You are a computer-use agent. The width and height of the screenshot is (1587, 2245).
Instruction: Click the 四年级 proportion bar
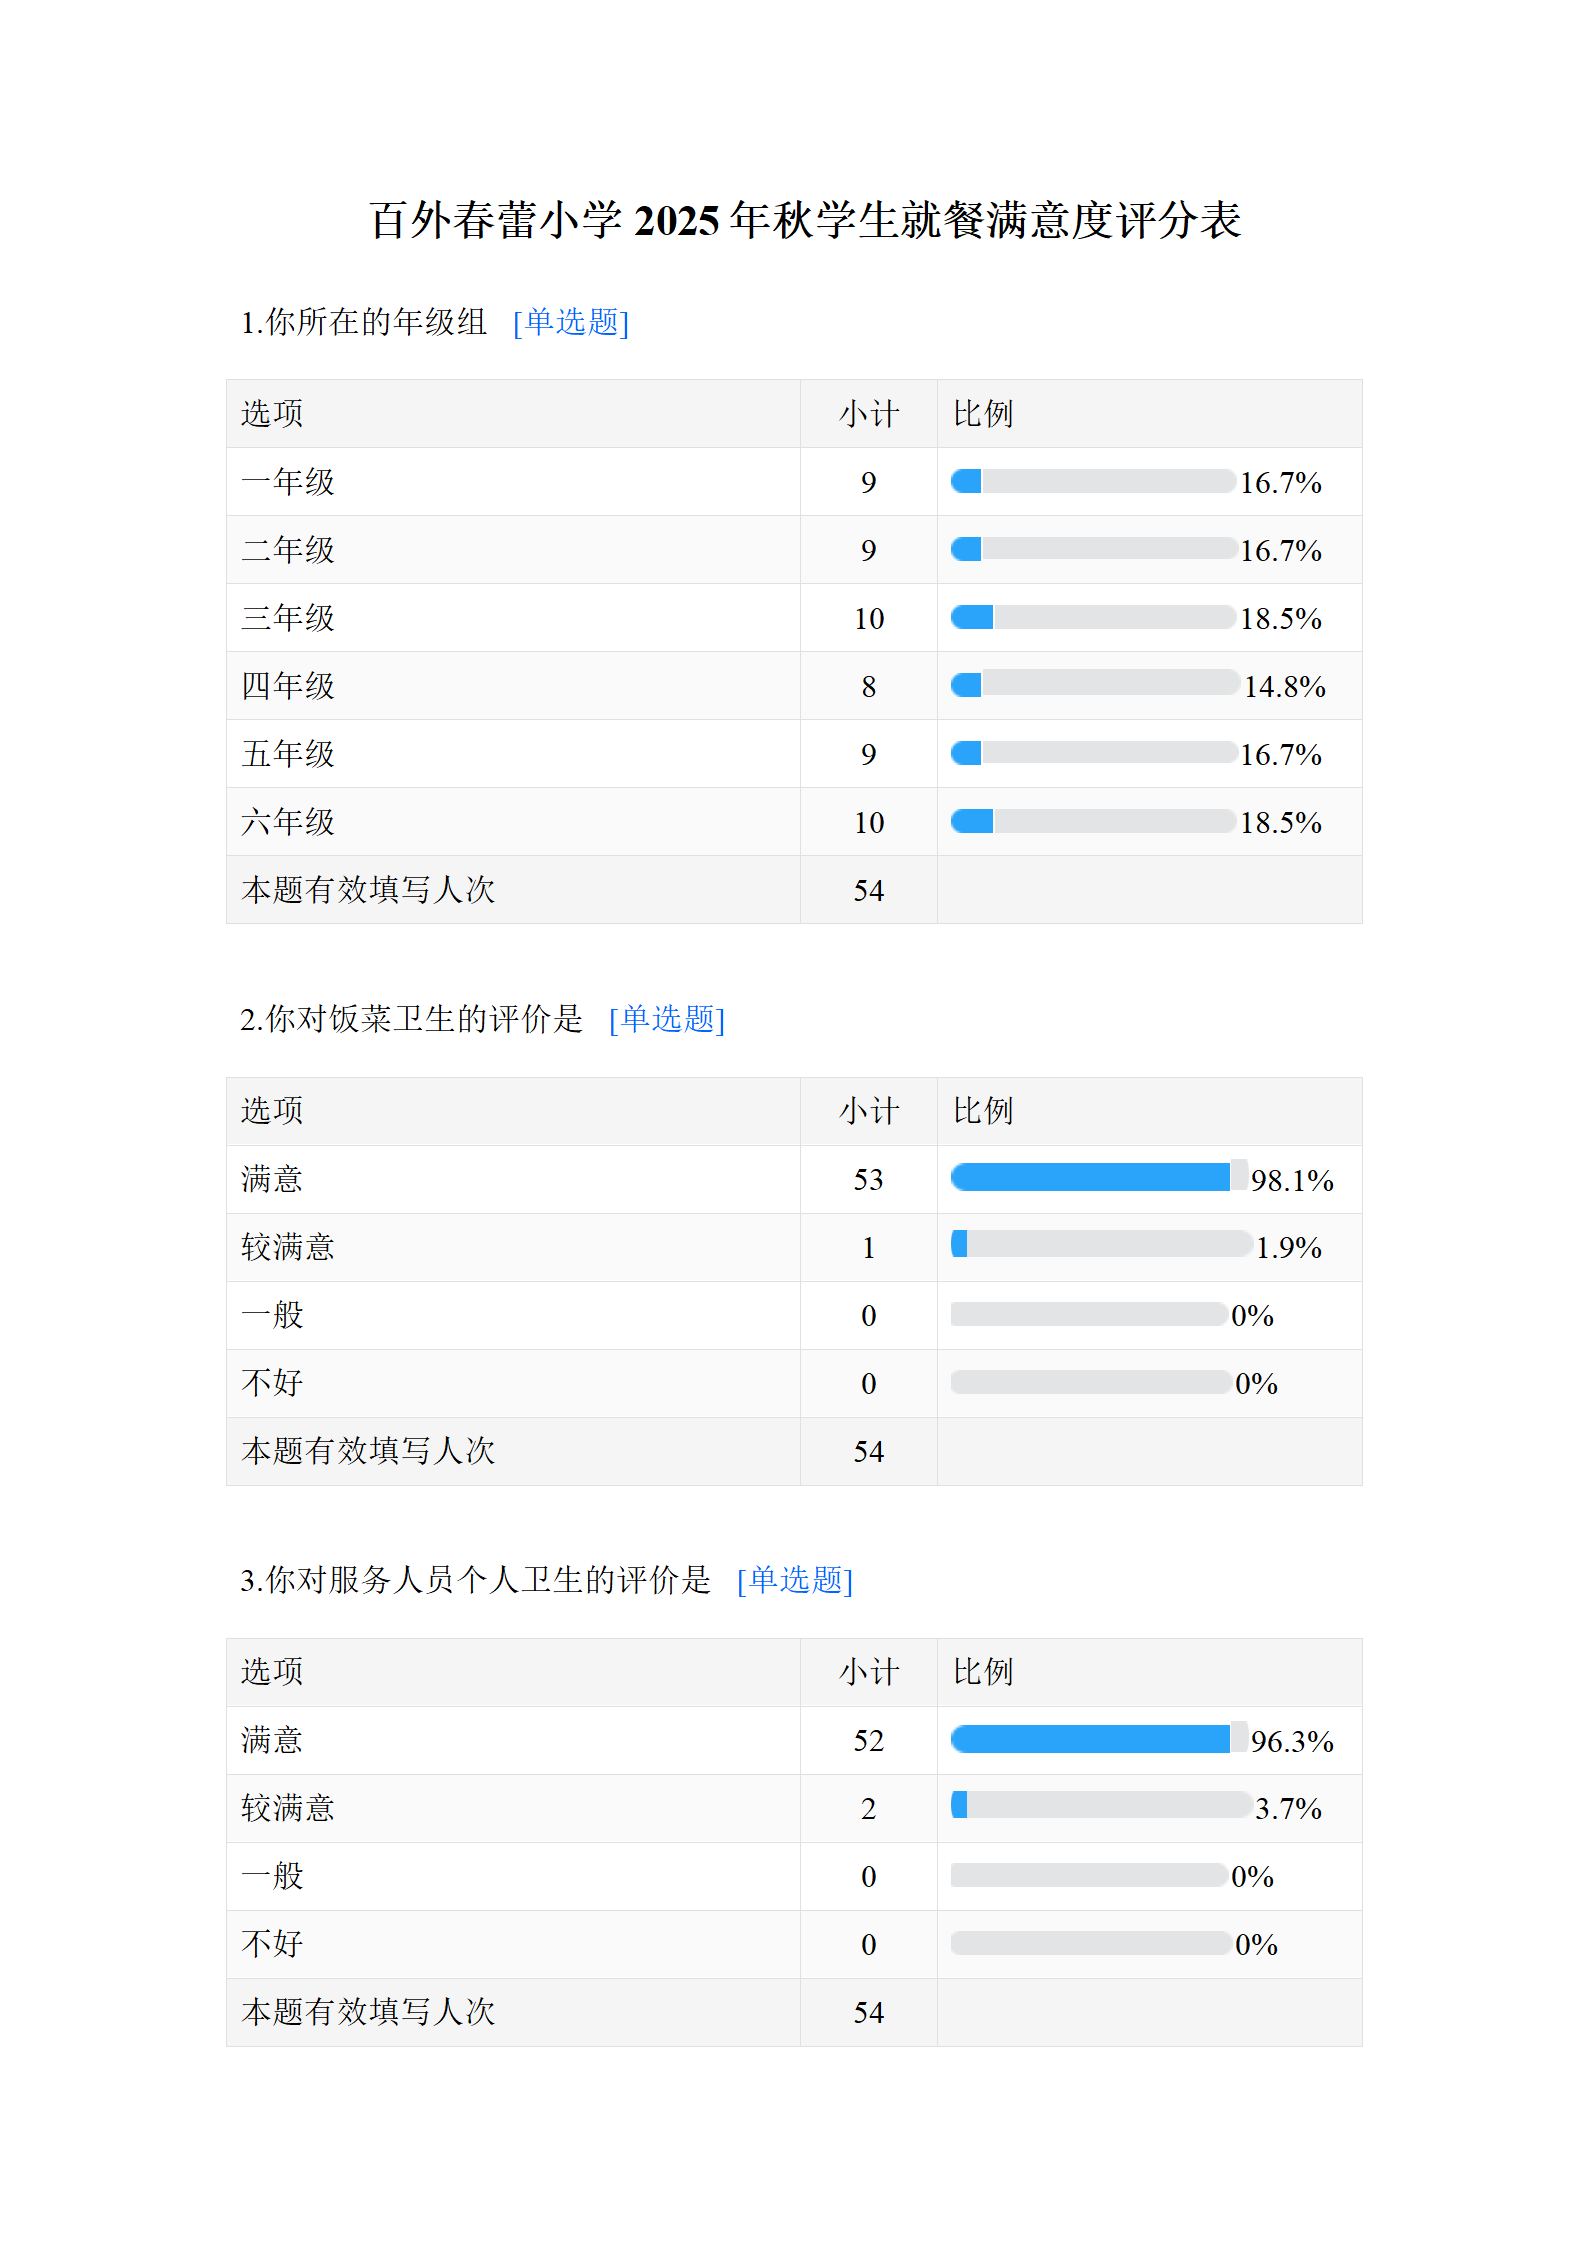[1095, 685]
